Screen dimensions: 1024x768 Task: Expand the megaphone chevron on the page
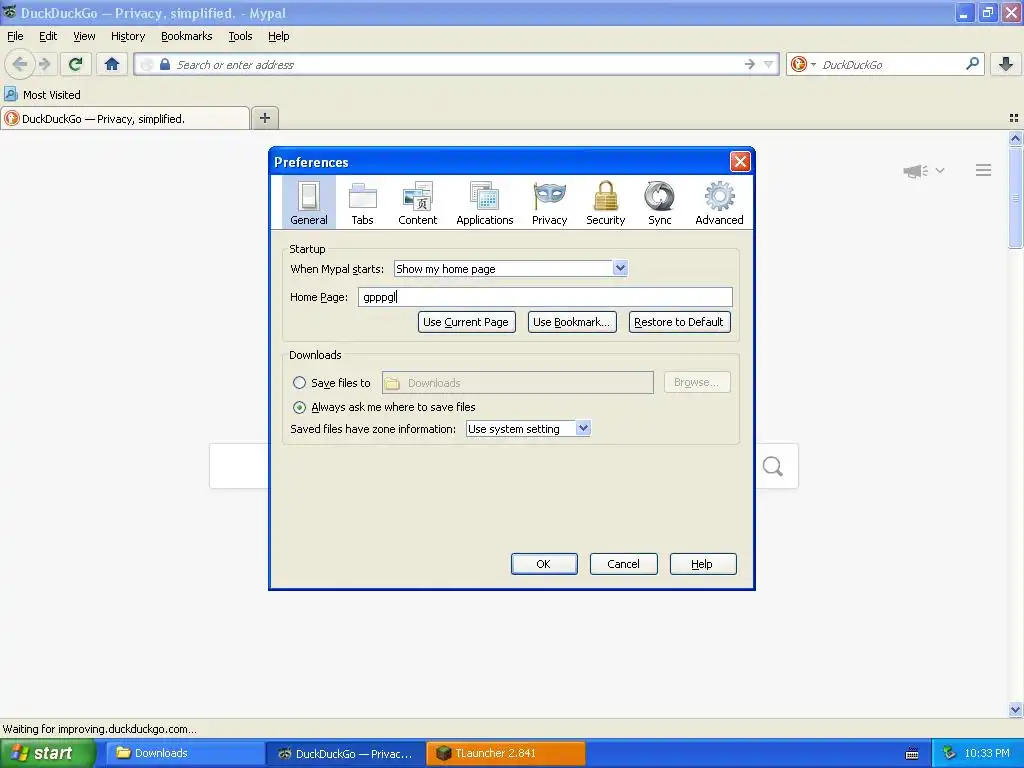(x=940, y=170)
